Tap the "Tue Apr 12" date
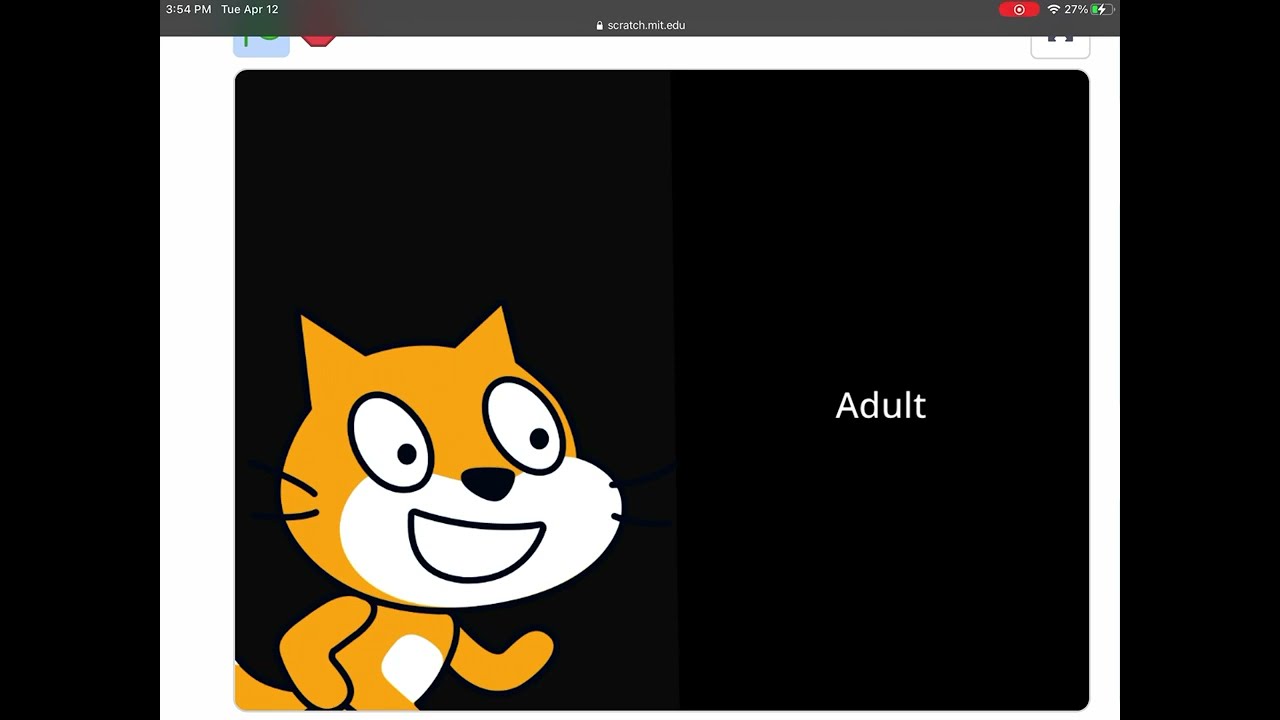 click(250, 9)
